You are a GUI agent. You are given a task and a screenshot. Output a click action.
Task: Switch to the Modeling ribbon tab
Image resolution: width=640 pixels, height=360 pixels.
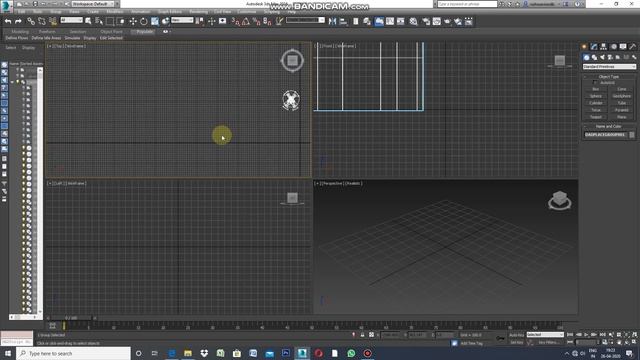(x=20, y=31)
